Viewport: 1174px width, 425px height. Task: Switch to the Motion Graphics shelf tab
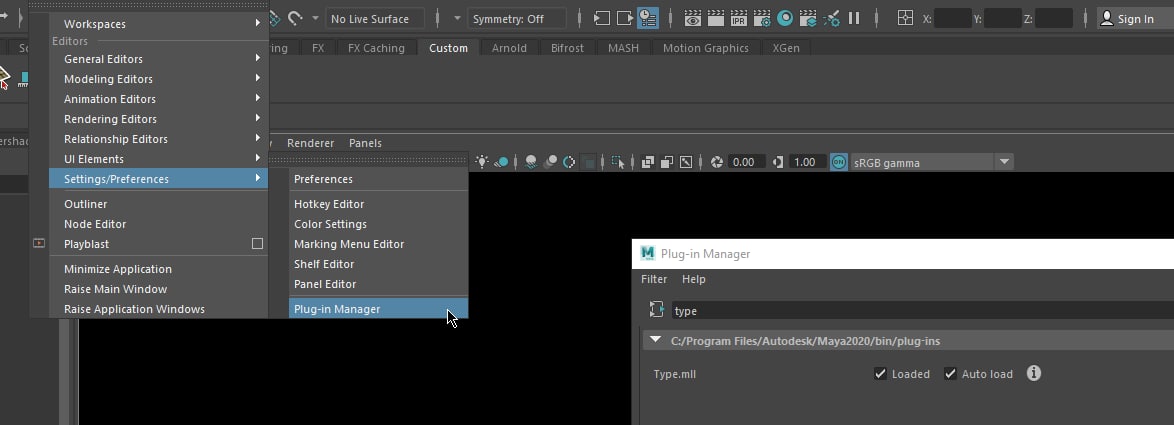(705, 48)
